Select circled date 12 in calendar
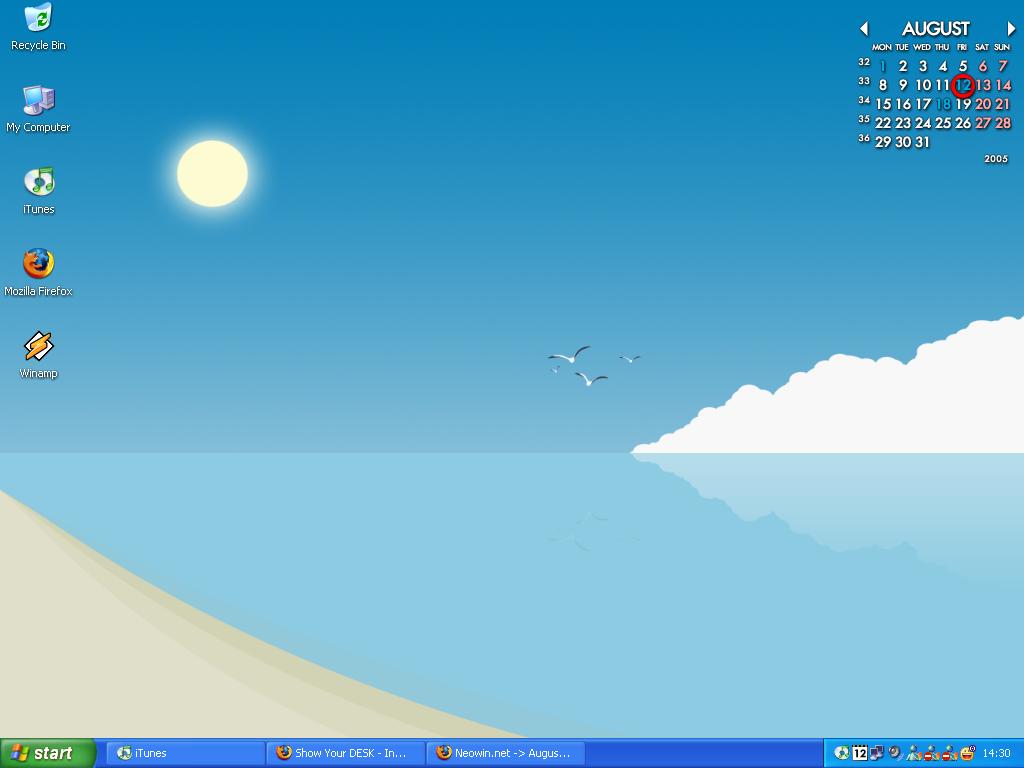 (963, 85)
